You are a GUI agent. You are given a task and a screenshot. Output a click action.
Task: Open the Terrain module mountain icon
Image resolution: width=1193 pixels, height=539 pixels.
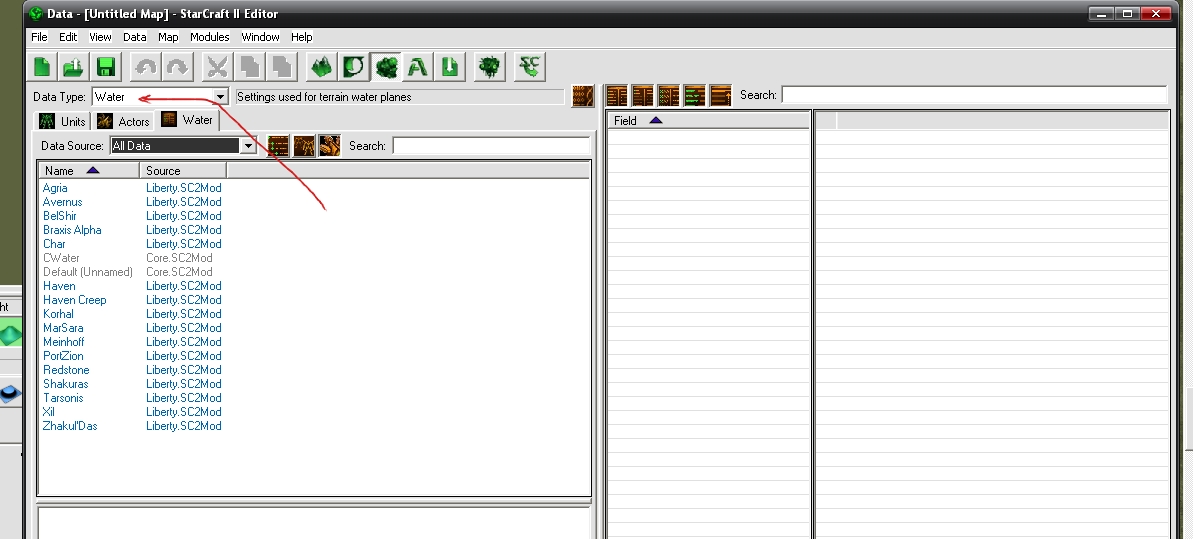(321, 67)
